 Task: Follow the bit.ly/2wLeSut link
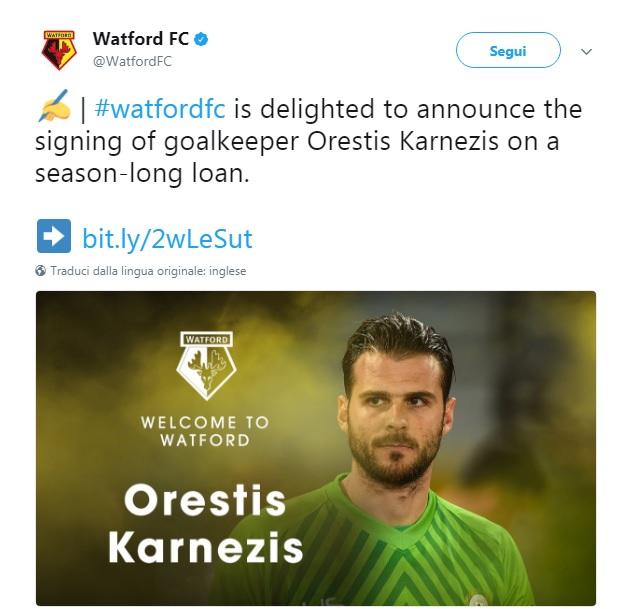pos(167,238)
